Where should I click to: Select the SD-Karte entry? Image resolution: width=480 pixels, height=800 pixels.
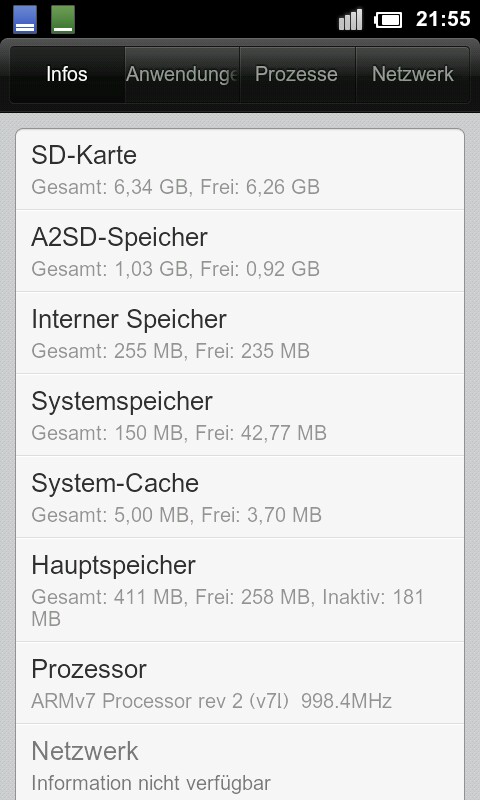[240, 169]
